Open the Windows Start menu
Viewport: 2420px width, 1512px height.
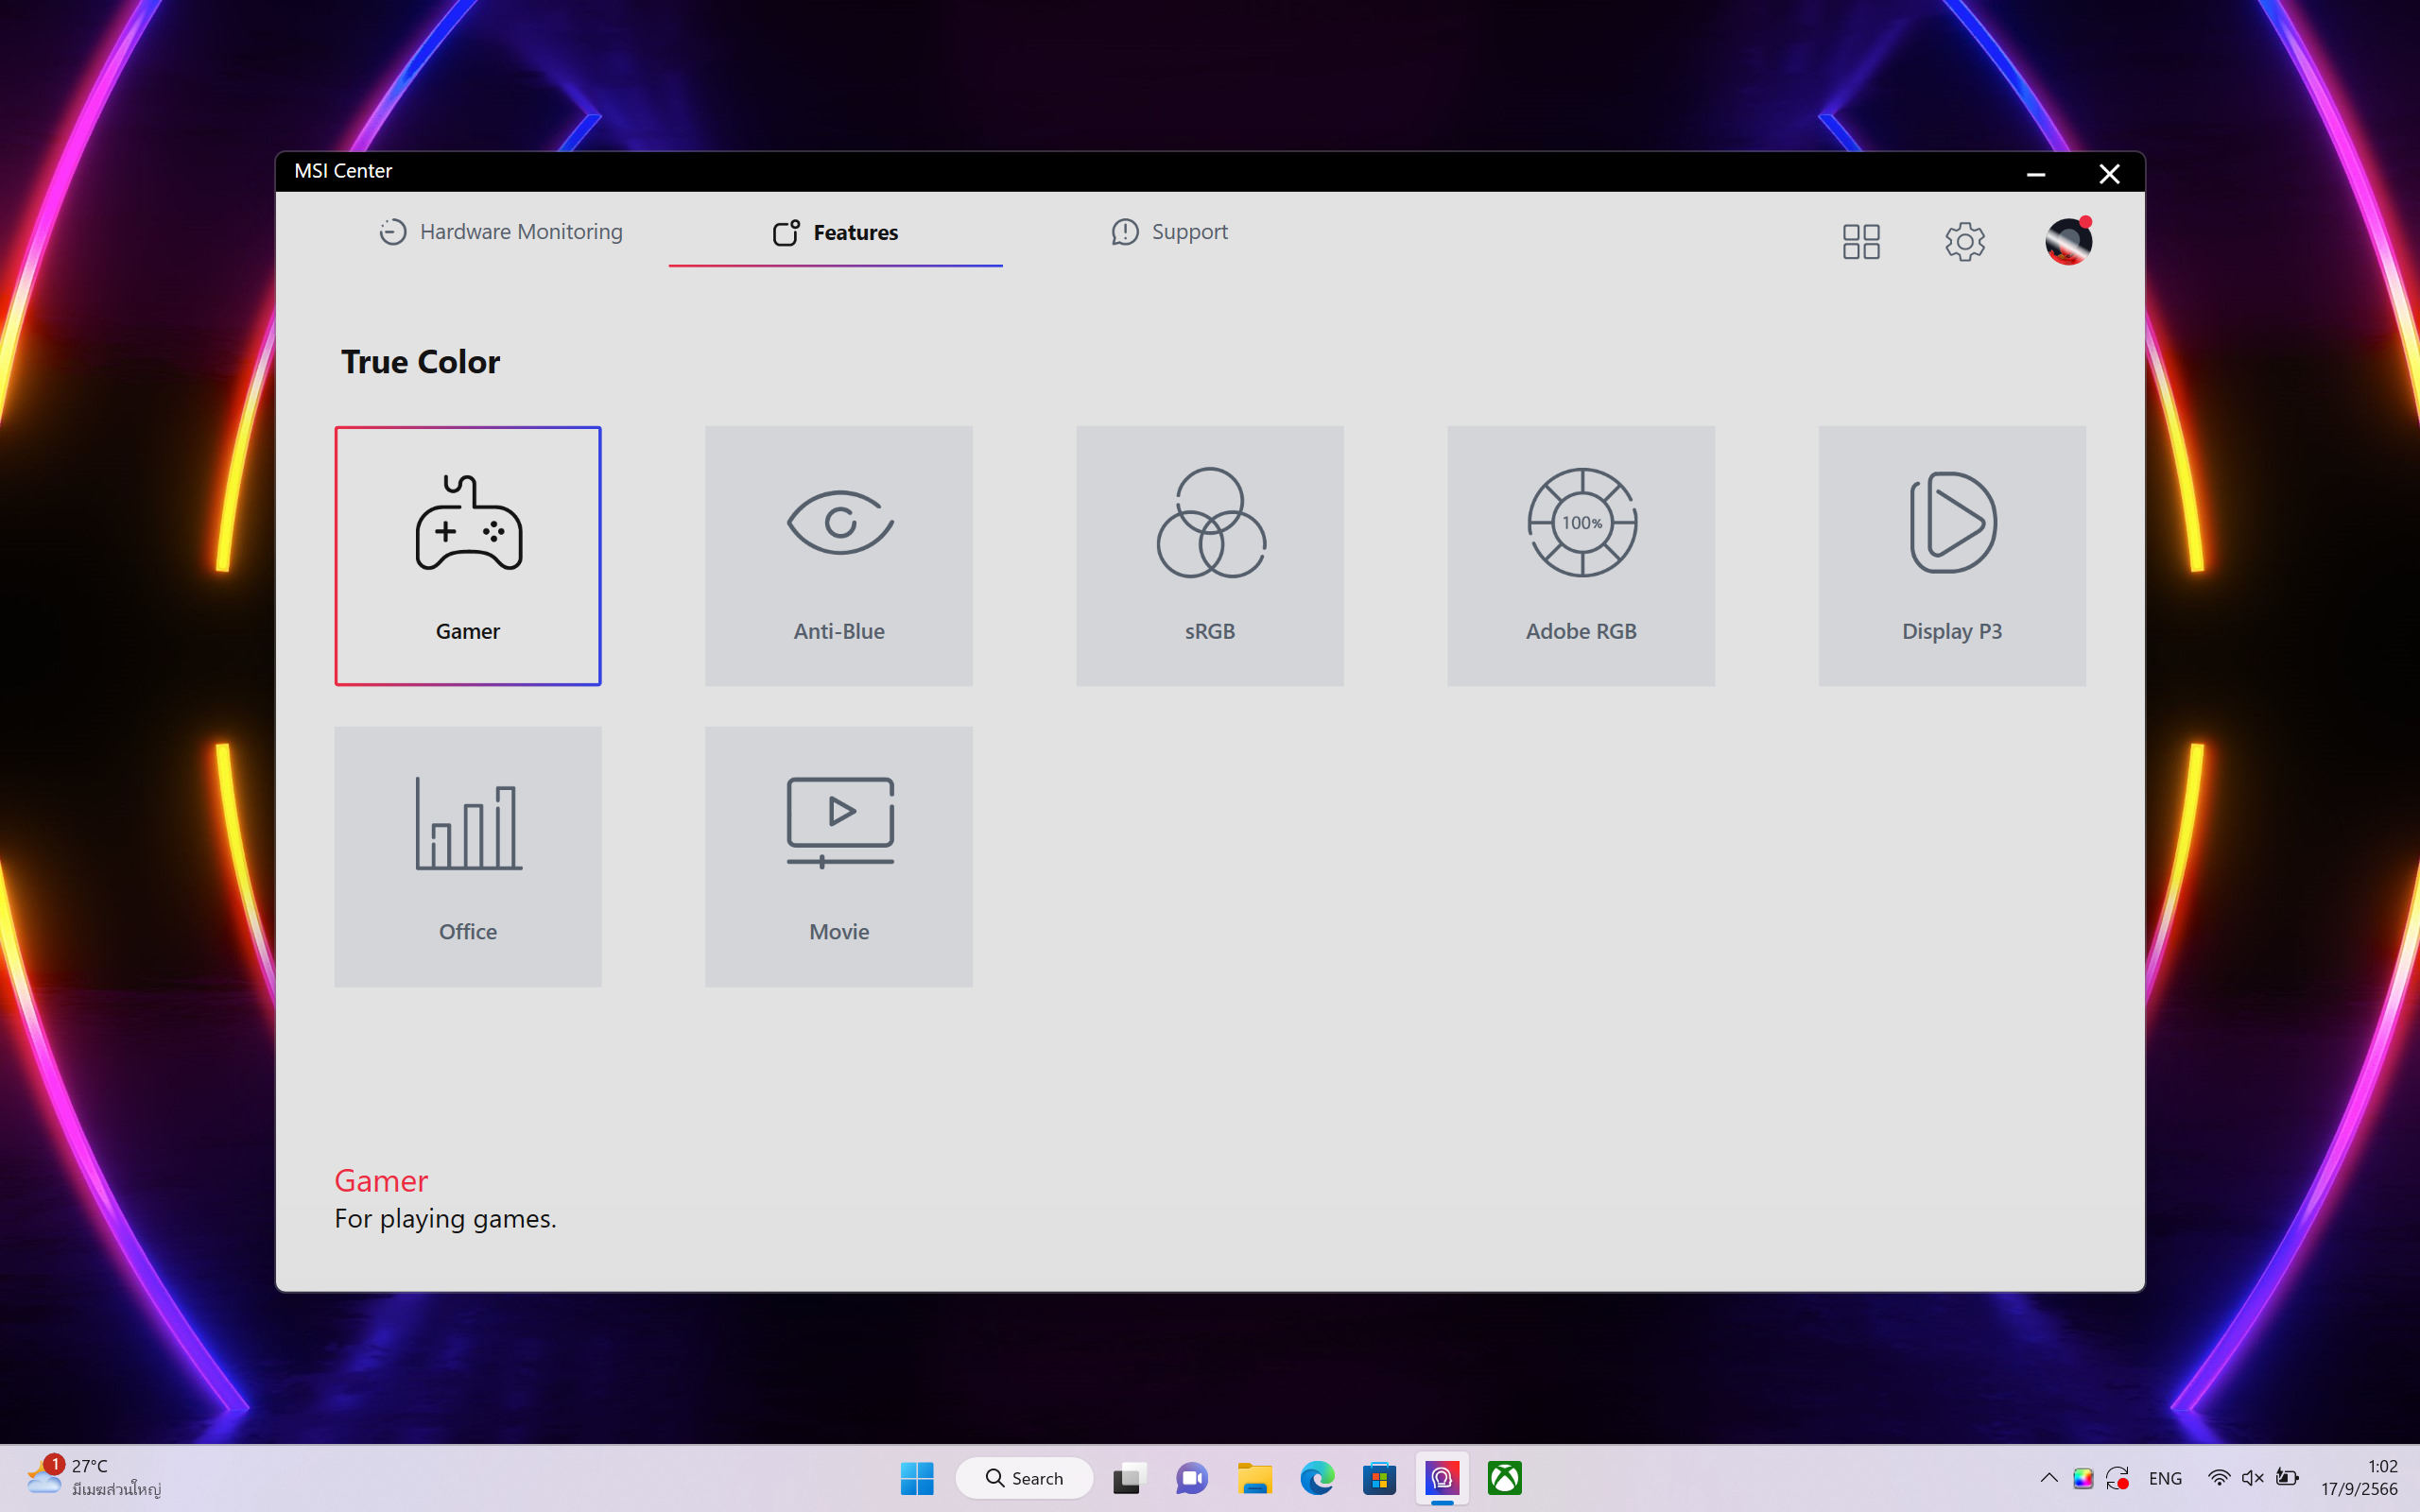[917, 1478]
